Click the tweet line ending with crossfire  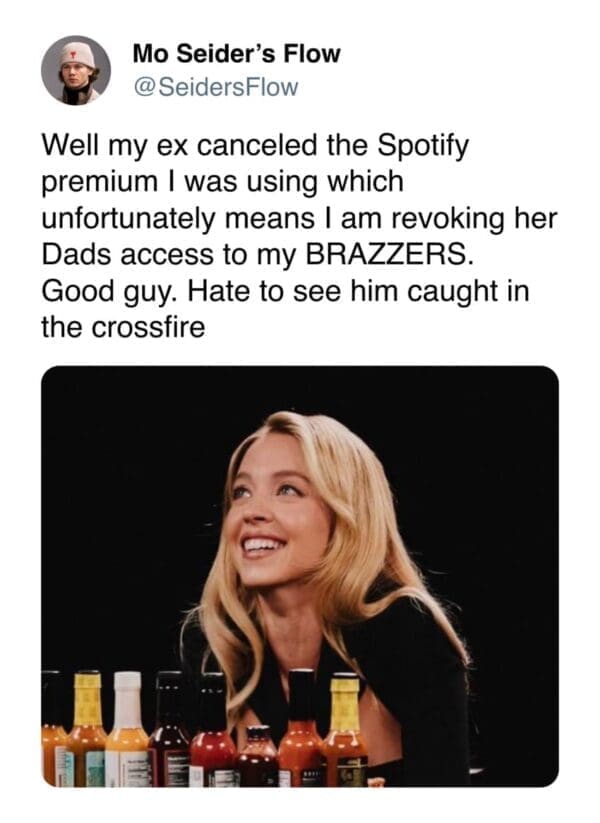[x=123, y=327]
